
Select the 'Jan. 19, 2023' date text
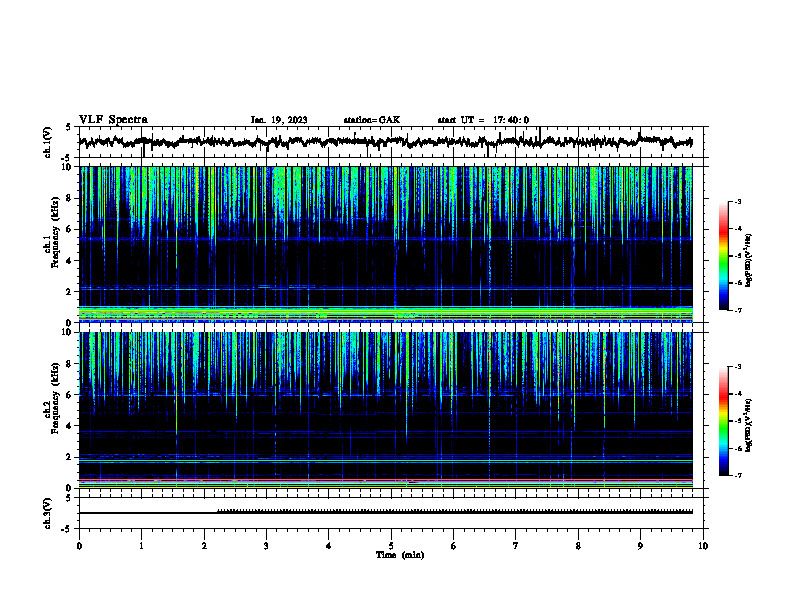tap(279, 120)
